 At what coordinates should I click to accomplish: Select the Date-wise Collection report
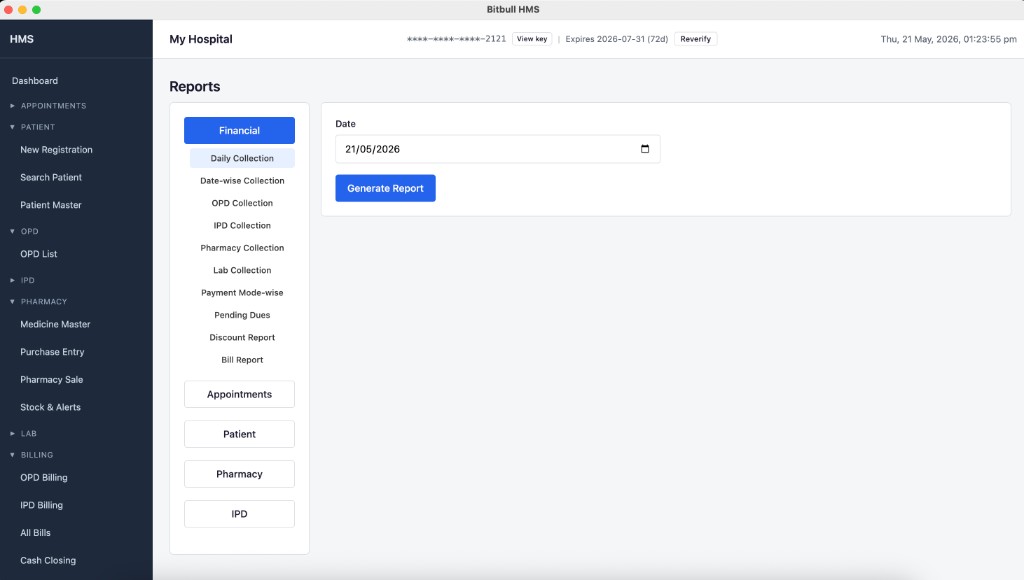[242, 181]
